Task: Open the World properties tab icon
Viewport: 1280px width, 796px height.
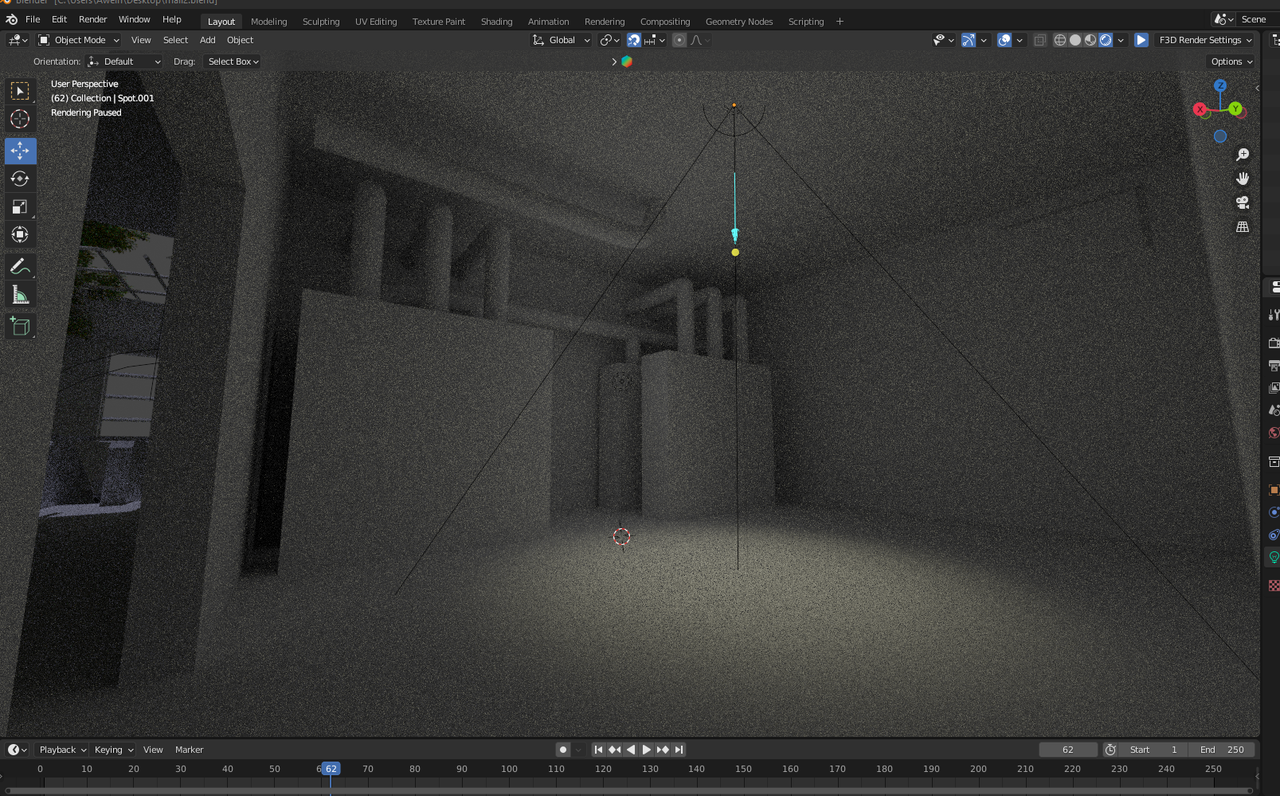Action: 1274,434
